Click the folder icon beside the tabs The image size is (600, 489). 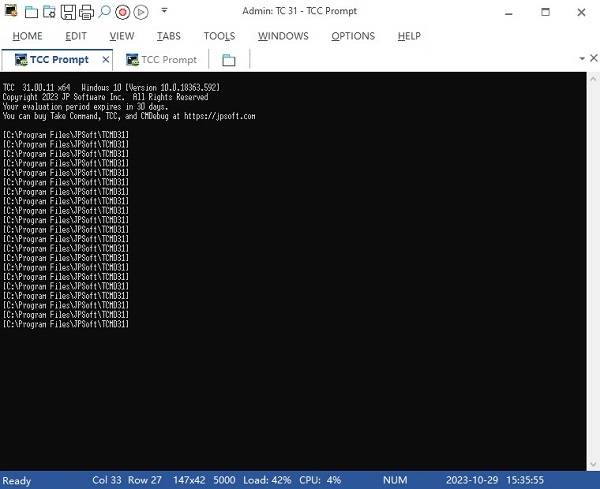228,60
